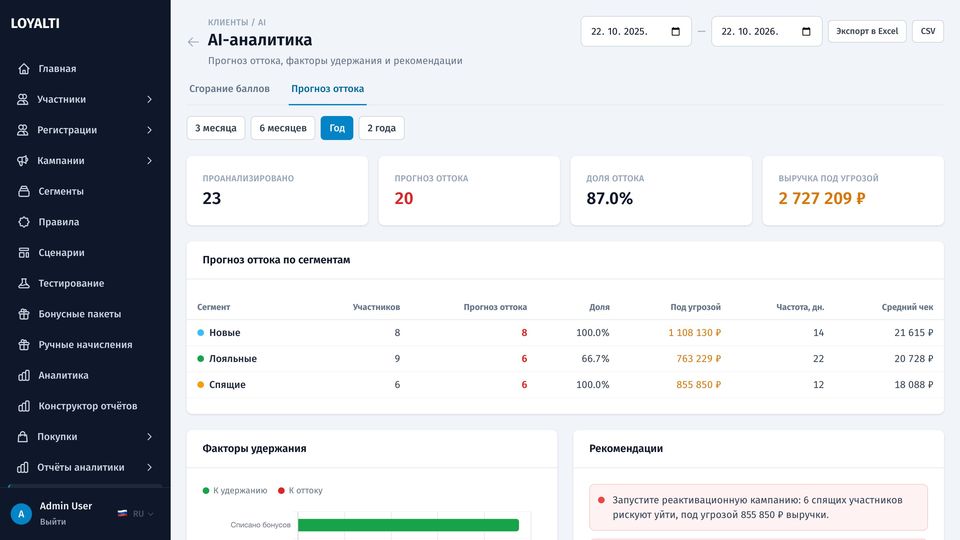This screenshot has width=960, height=540.
Task: Select the Прогноз оттока tab
Action: click(328, 89)
